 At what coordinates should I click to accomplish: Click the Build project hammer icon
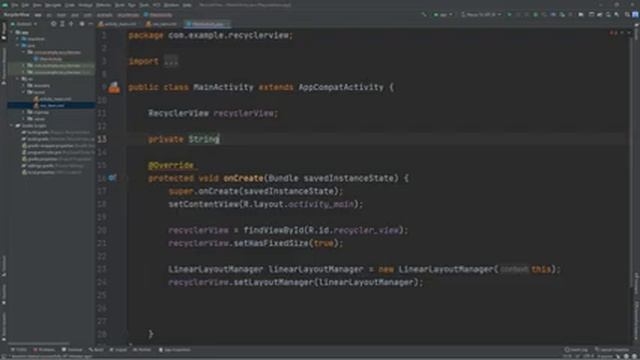tap(424, 15)
